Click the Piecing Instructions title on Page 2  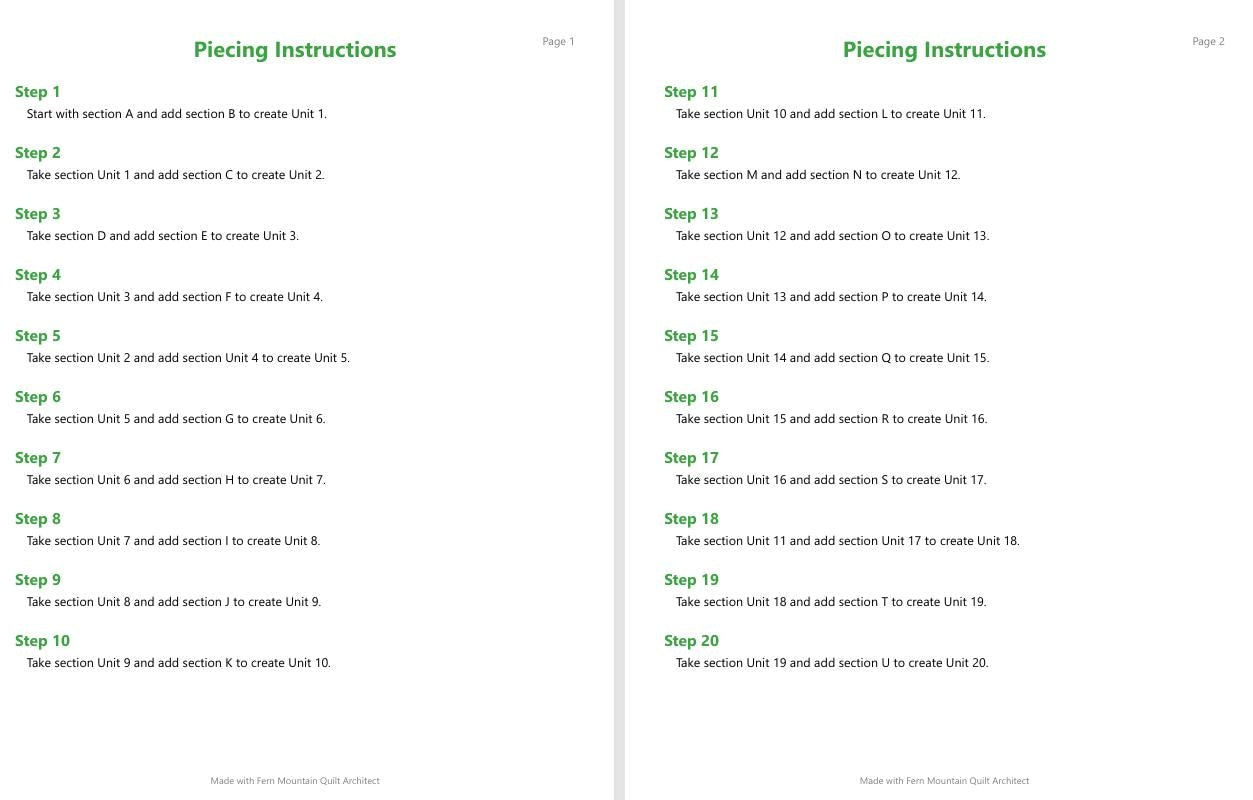[x=944, y=50]
